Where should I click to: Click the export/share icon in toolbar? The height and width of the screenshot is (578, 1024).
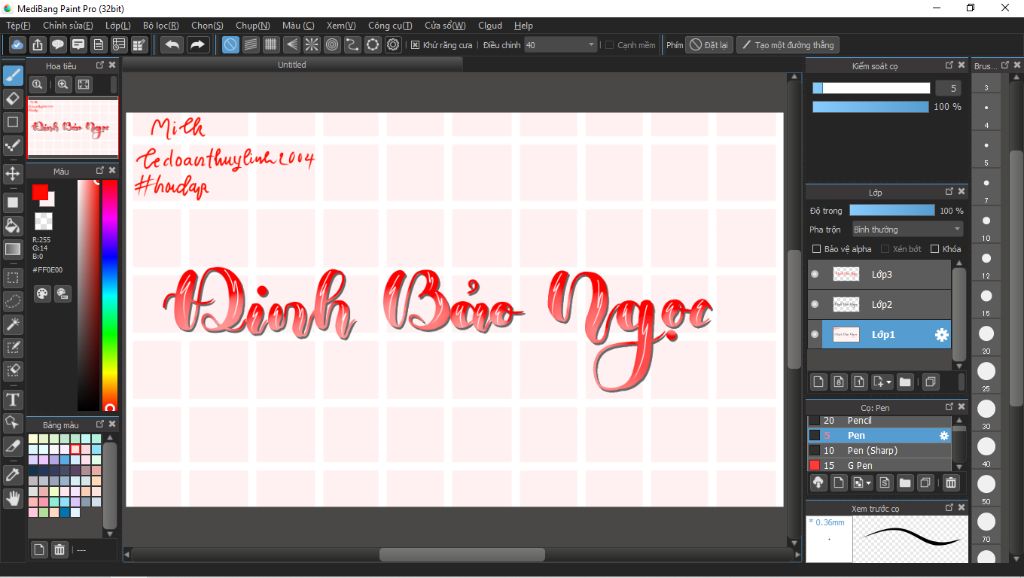pyautogui.click(x=38, y=45)
